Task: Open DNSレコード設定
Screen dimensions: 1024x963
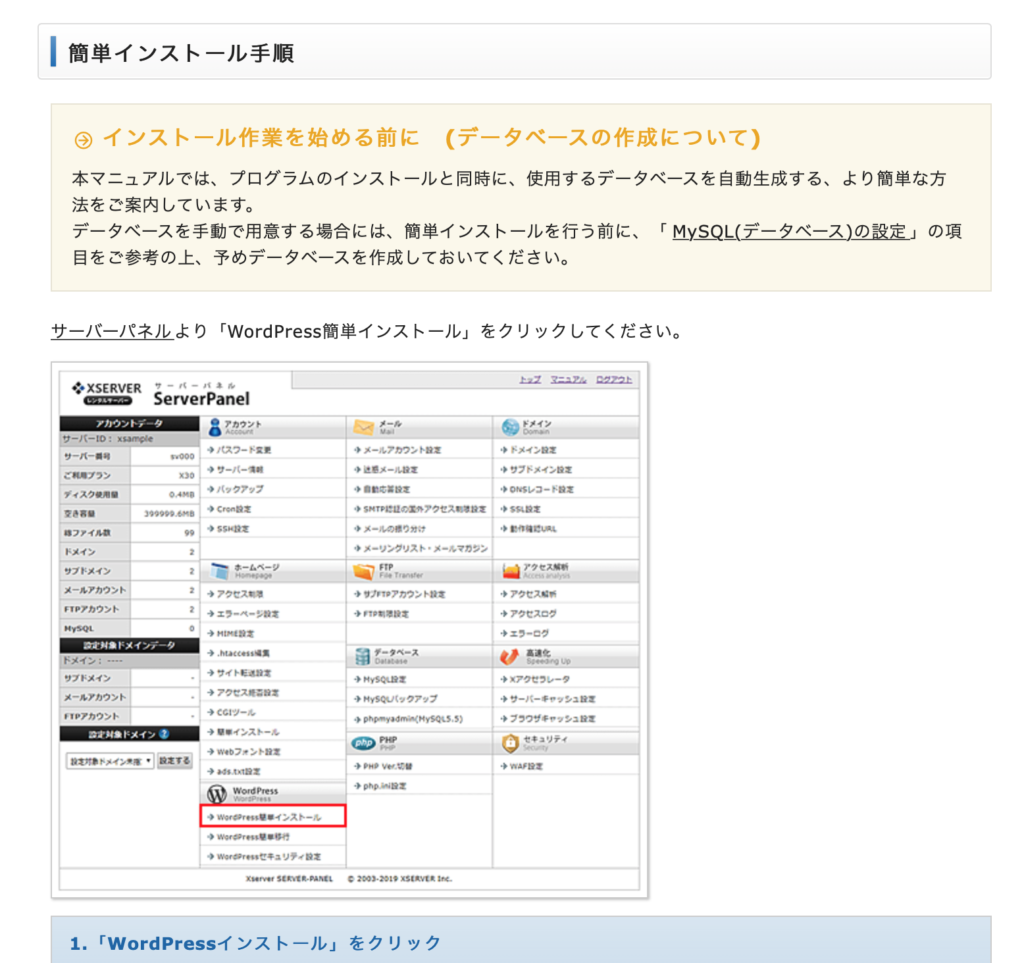Action: click(541, 489)
